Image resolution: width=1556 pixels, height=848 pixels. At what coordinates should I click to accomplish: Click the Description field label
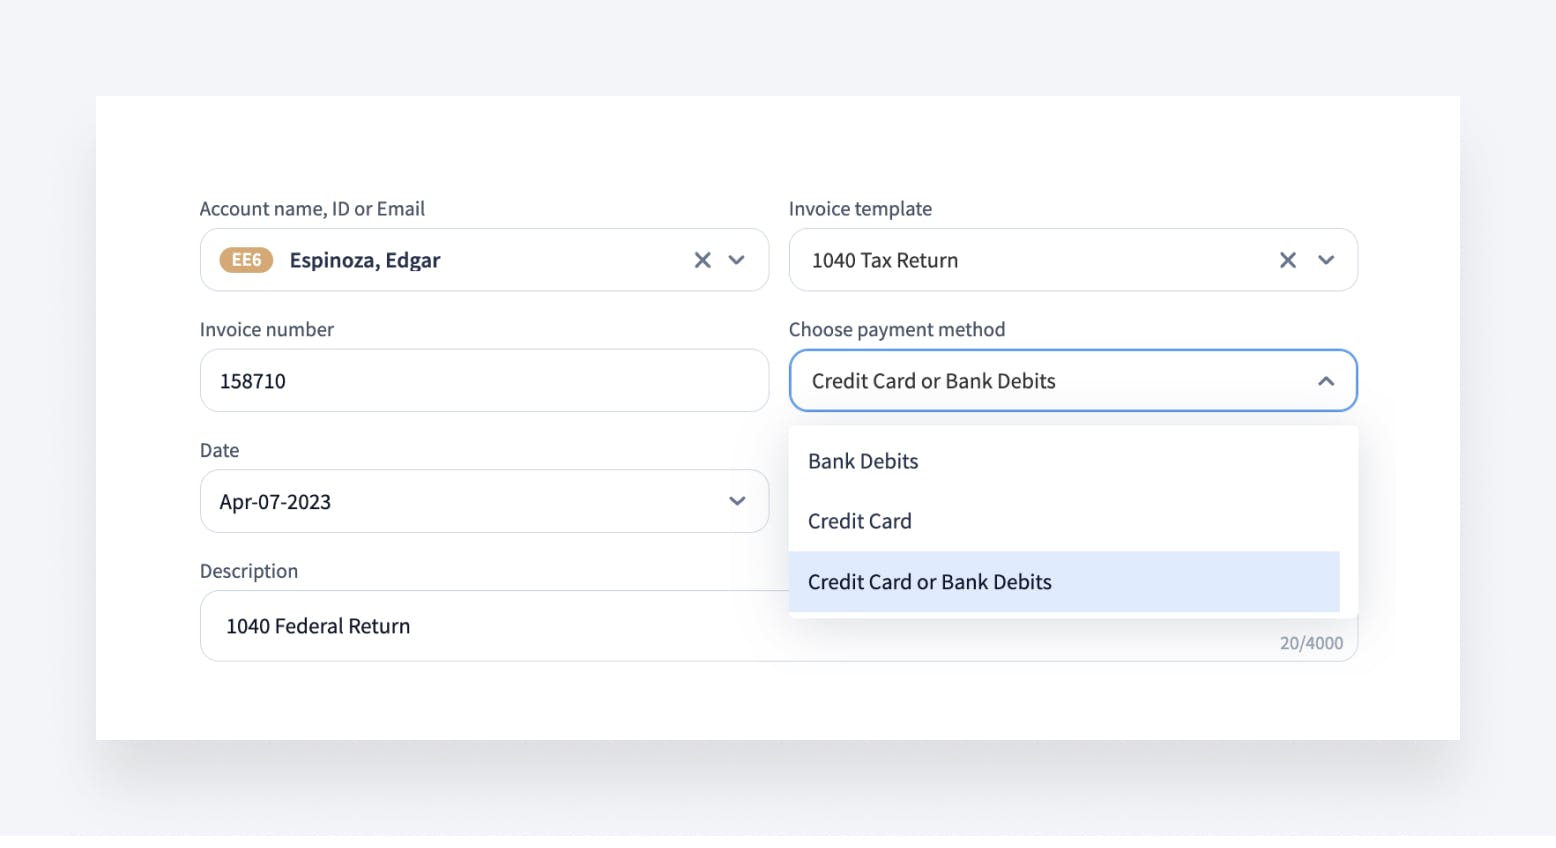249,571
